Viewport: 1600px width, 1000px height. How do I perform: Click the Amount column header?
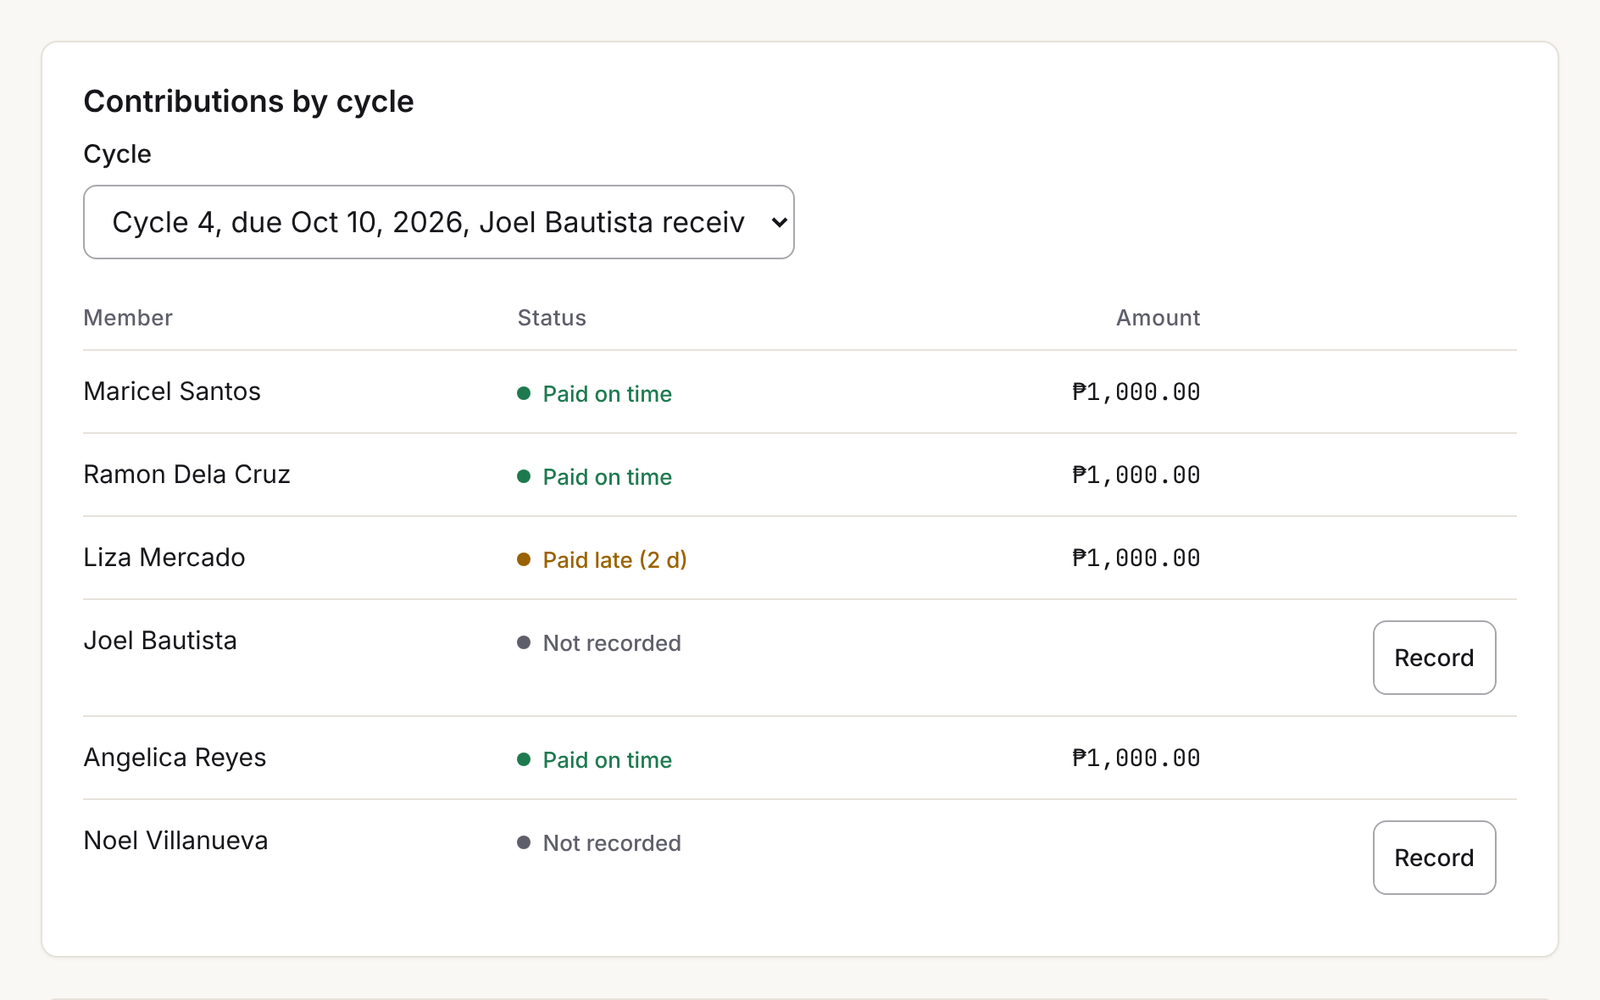pos(1158,318)
